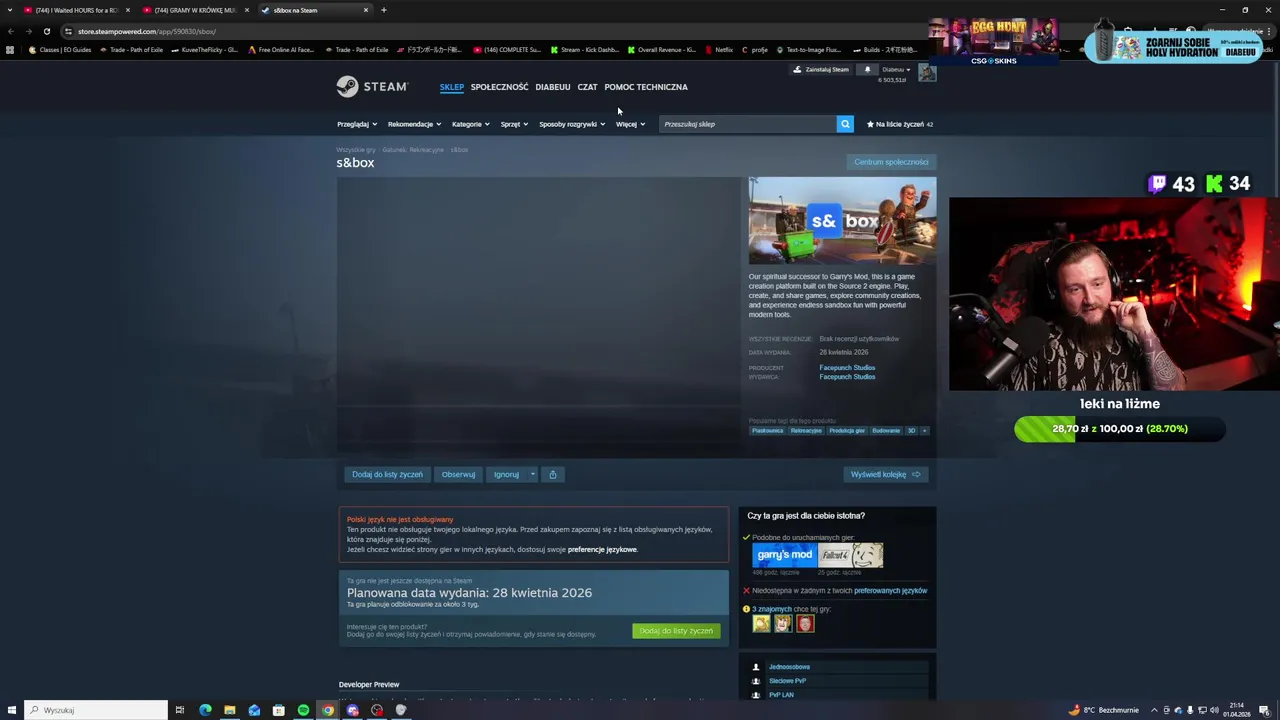Viewport: 1280px width, 720px height.
Task: Expand the Kategorie dropdown
Action: [x=471, y=124]
